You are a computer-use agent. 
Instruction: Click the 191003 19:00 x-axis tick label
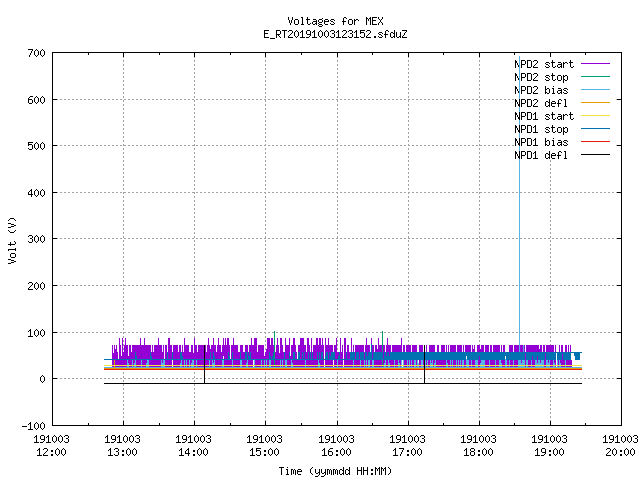[x=549, y=446]
